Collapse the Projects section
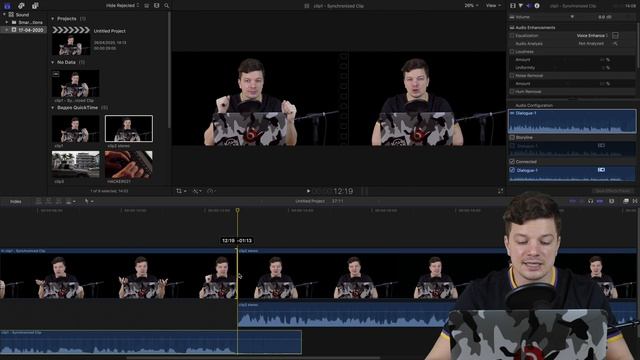The height and width of the screenshot is (360, 640). (x=53, y=19)
